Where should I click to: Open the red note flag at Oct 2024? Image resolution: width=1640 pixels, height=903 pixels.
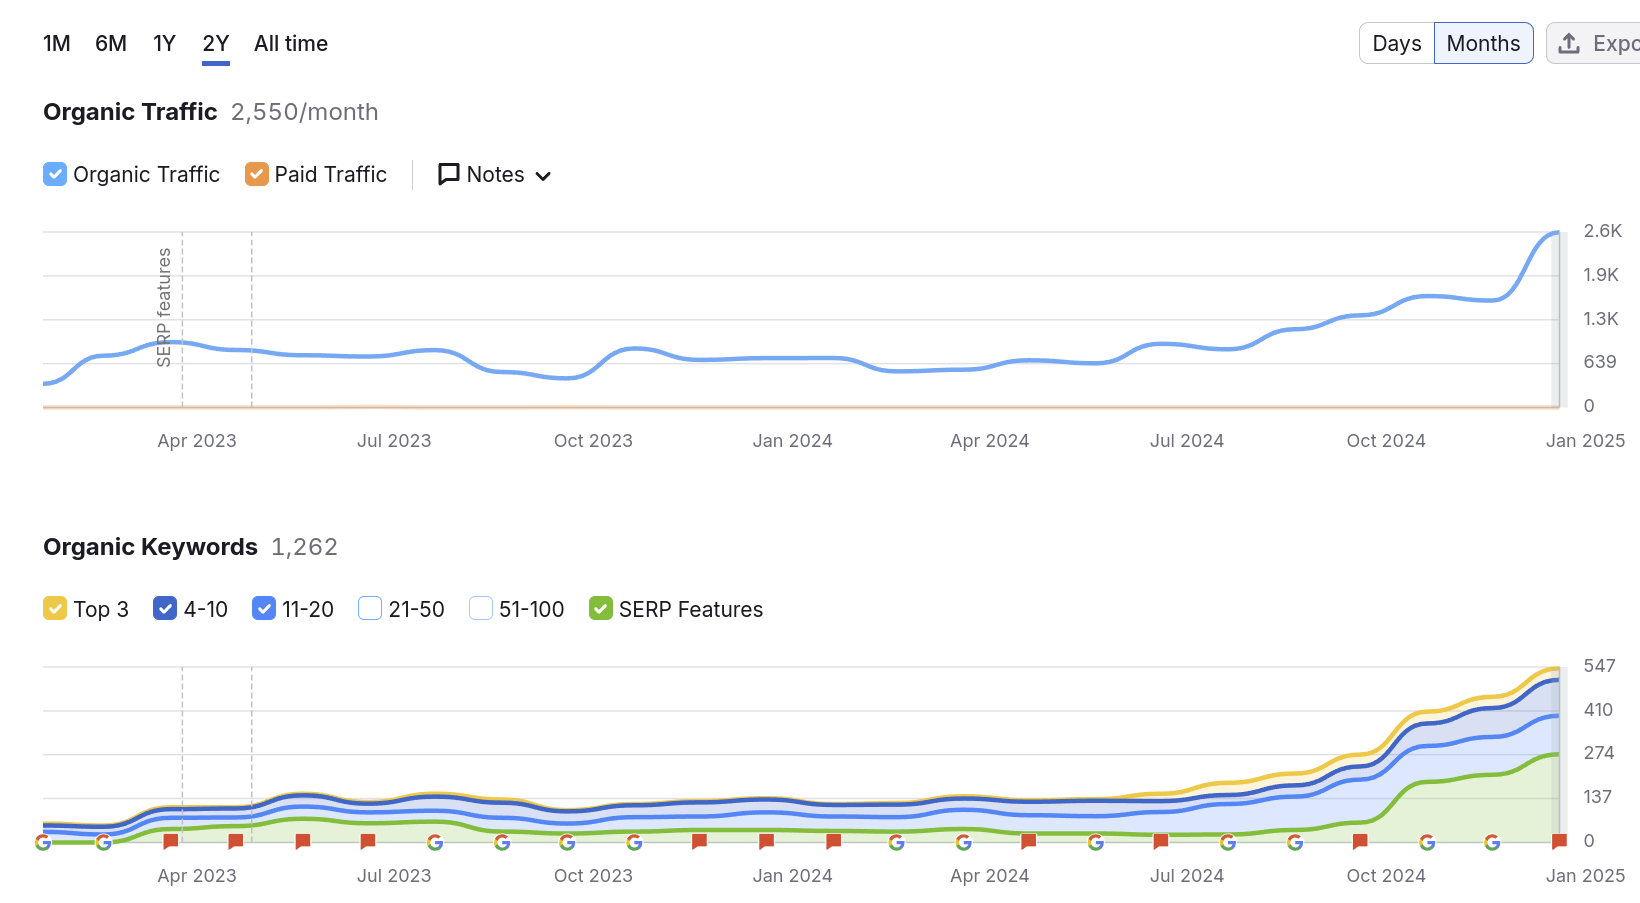(1360, 842)
